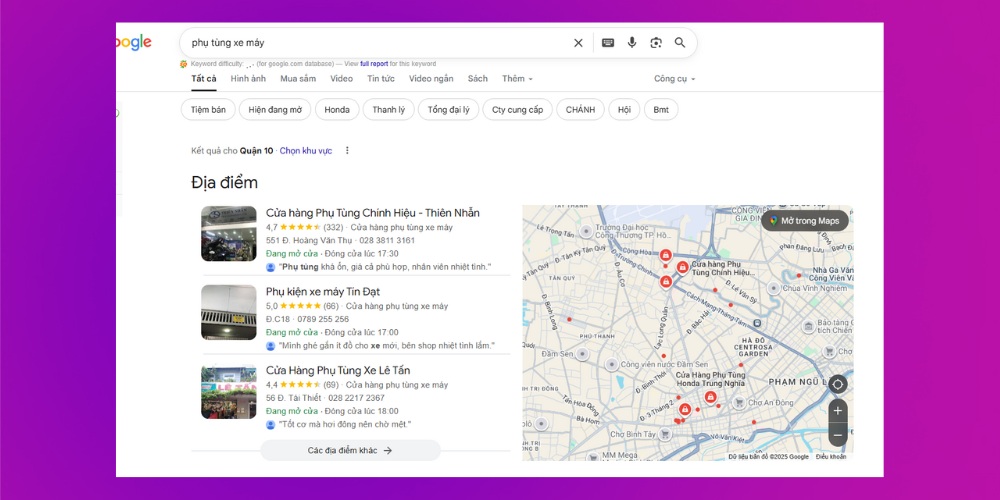Click the Google logo
Image resolution: width=1000 pixels, height=500 pixels.
click(134, 43)
